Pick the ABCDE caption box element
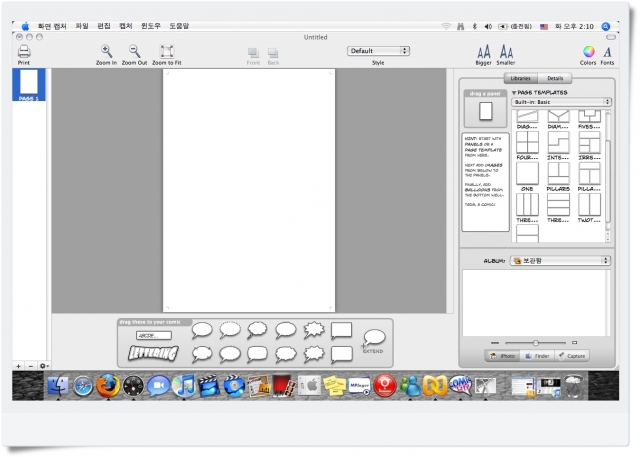This screenshot has height=457, width=640. (x=154, y=335)
